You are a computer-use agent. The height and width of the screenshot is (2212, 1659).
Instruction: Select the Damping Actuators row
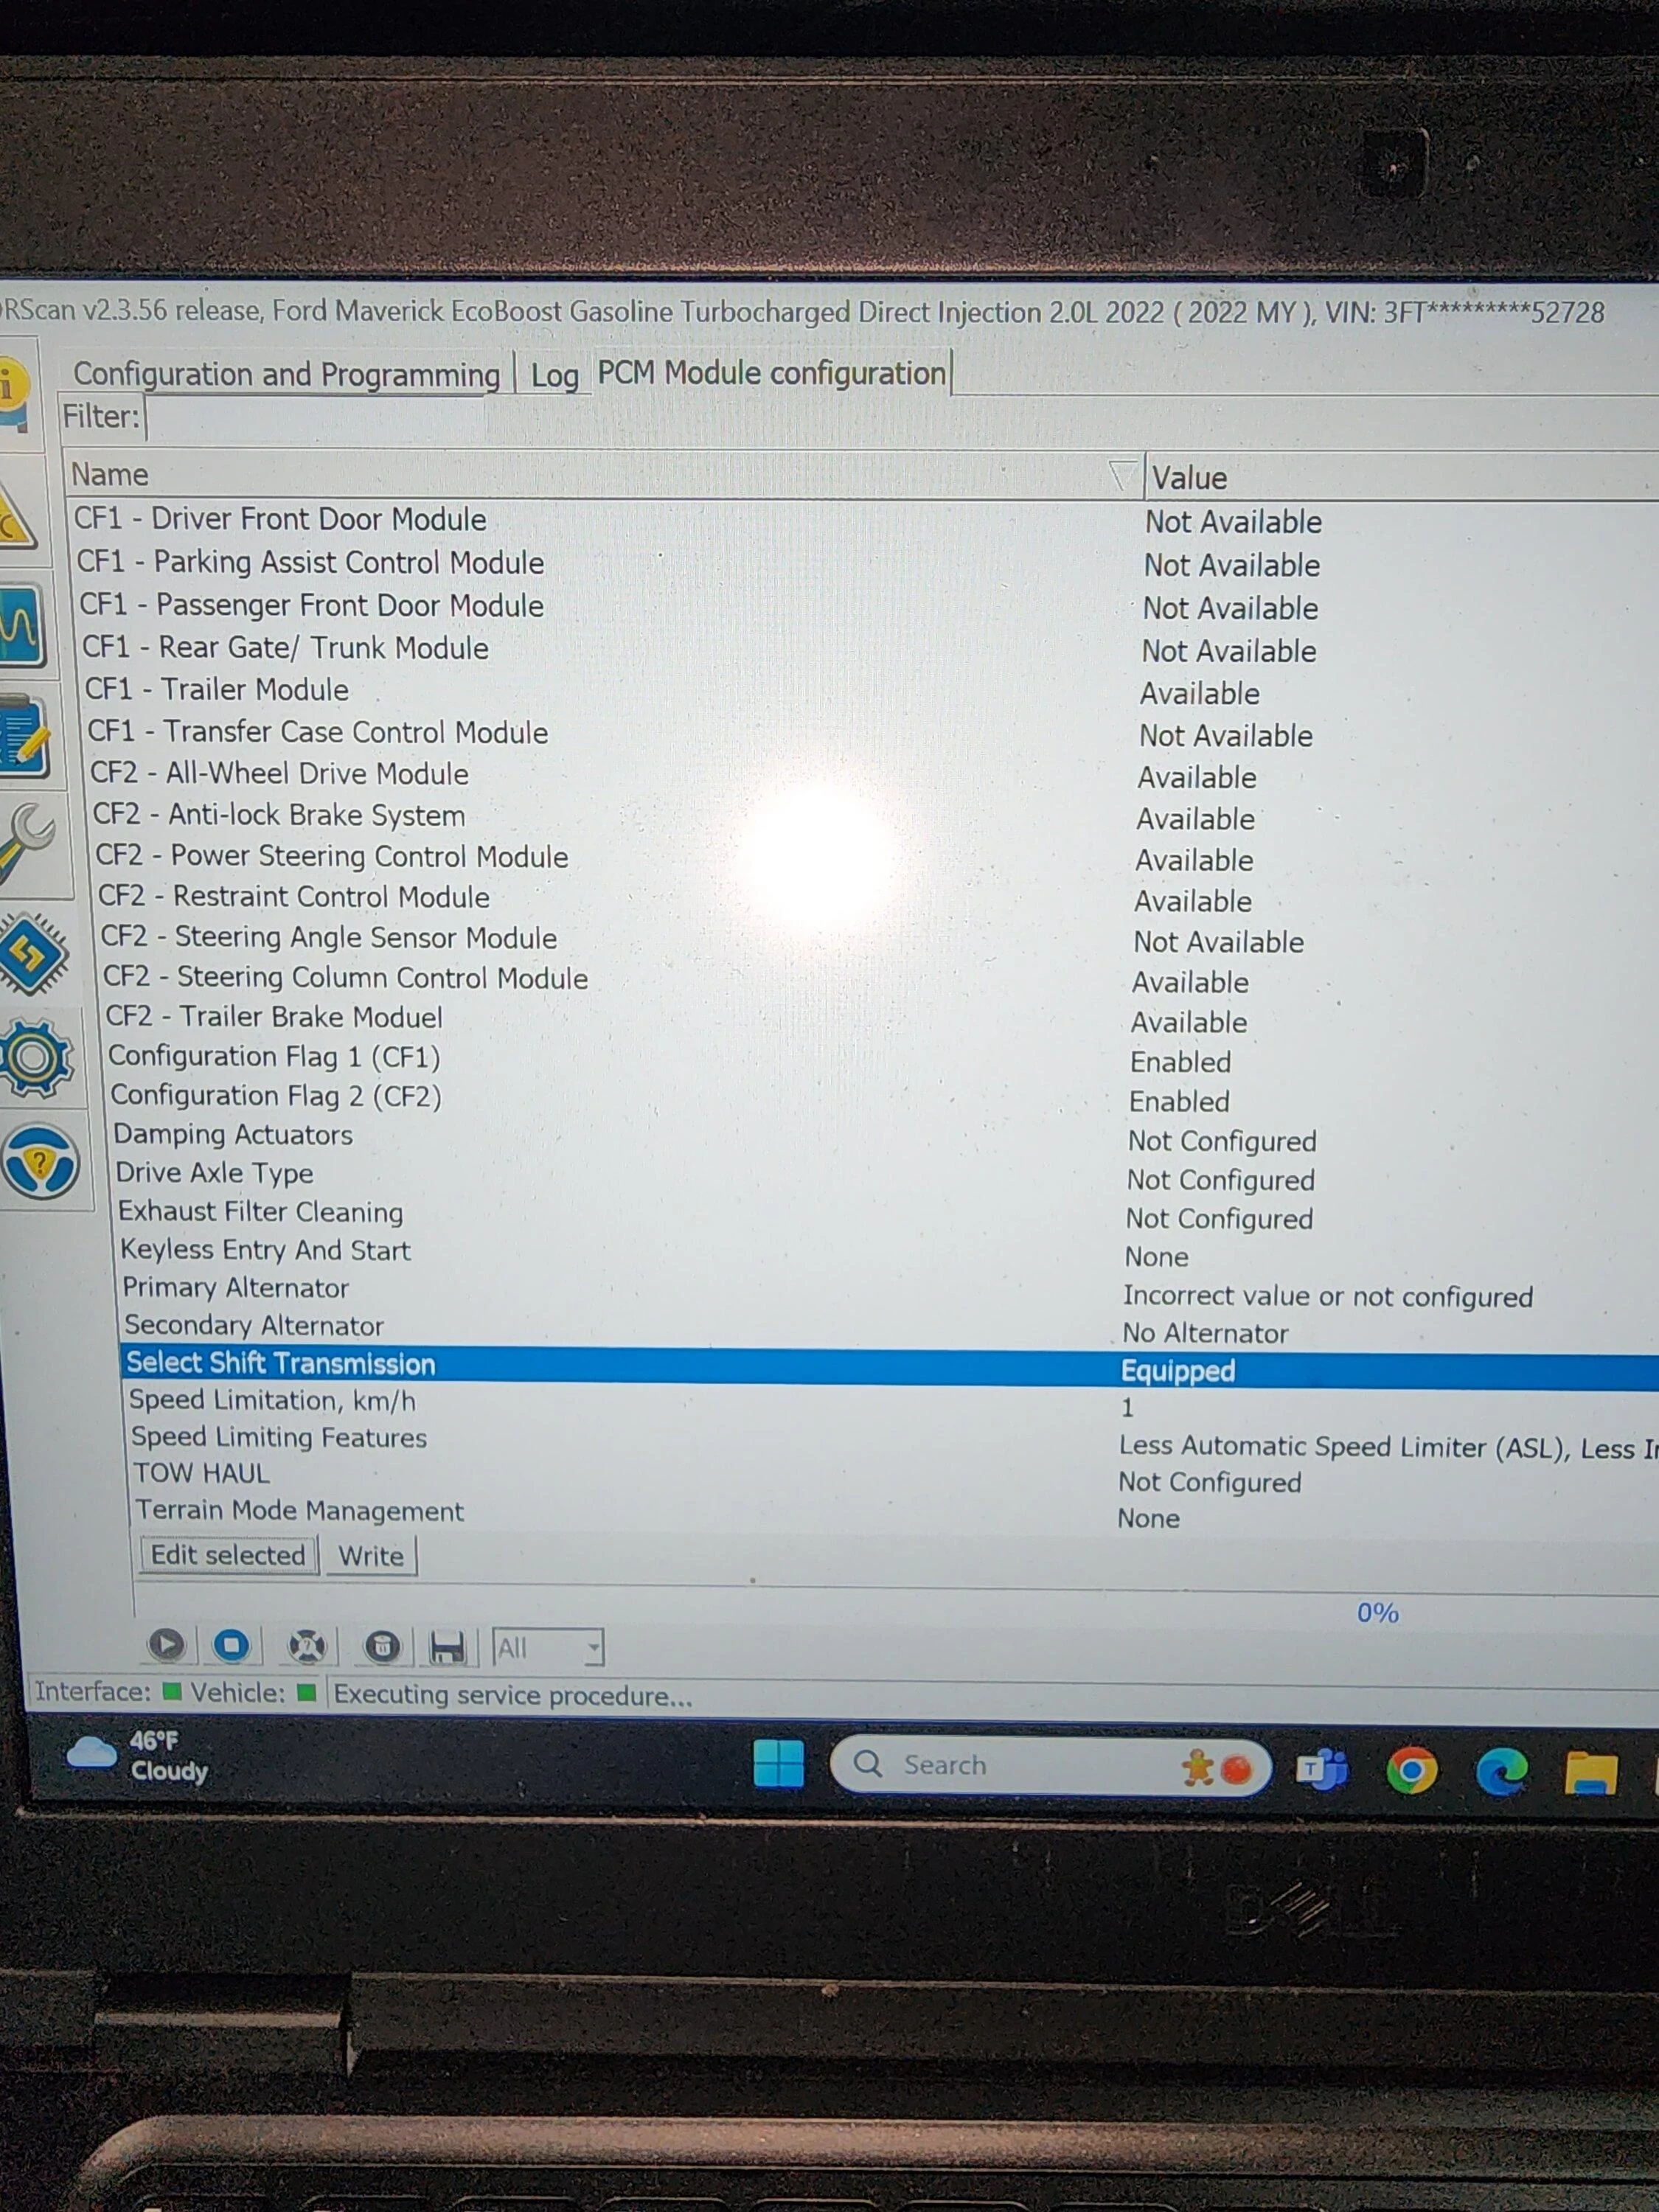(x=885, y=1136)
